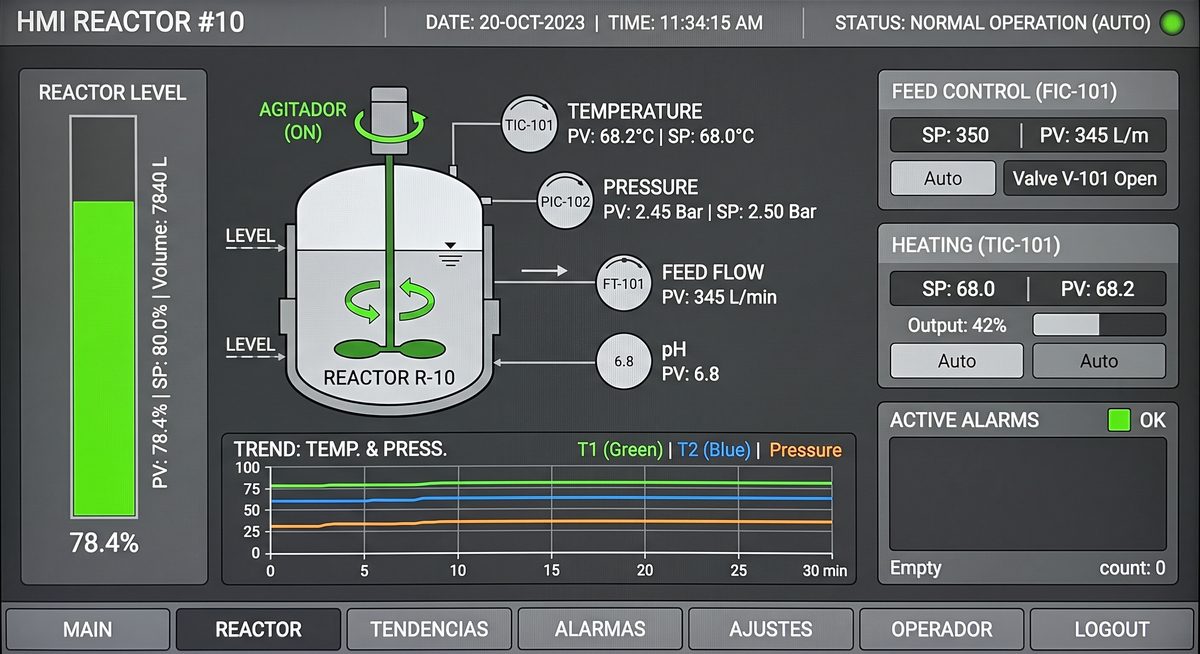The height and width of the screenshot is (654, 1200).
Task: Click the T1 (Green) trend legend
Action: coord(620,450)
